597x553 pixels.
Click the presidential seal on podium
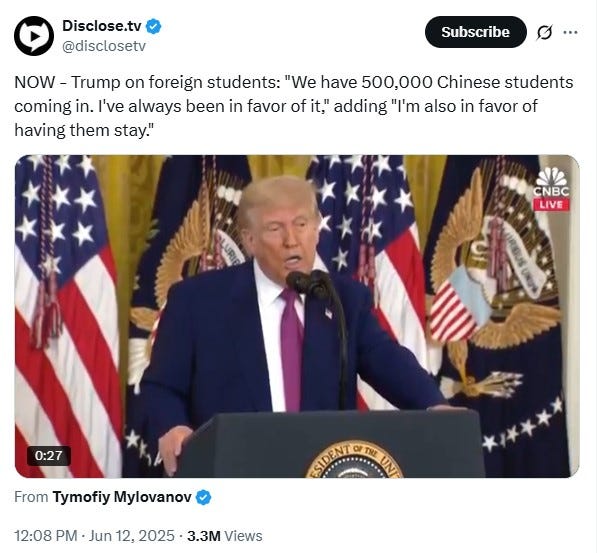click(354, 460)
